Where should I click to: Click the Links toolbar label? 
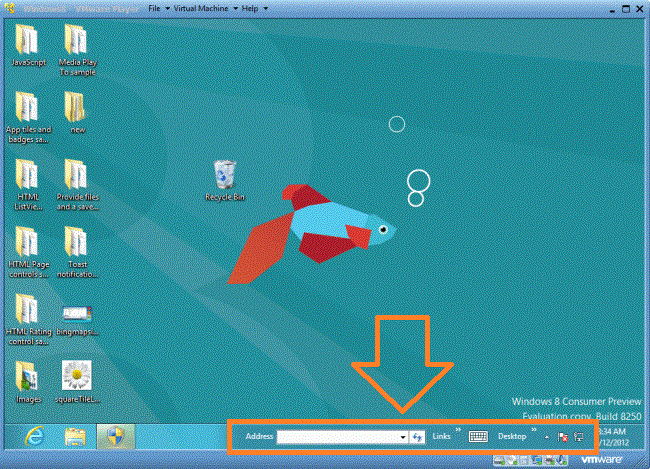click(x=441, y=436)
